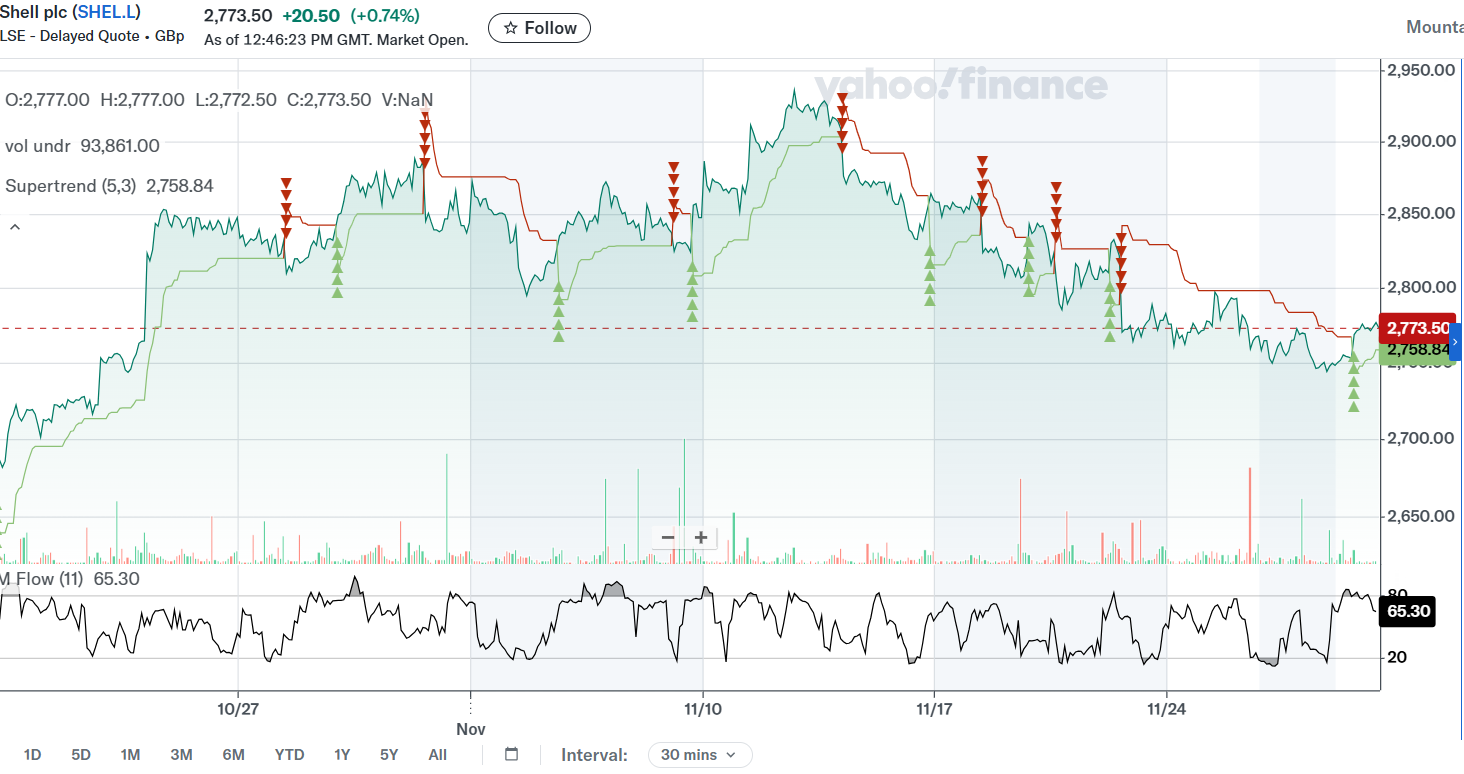
Task: Click the M Flow (11) indicator label
Action: coord(44,578)
